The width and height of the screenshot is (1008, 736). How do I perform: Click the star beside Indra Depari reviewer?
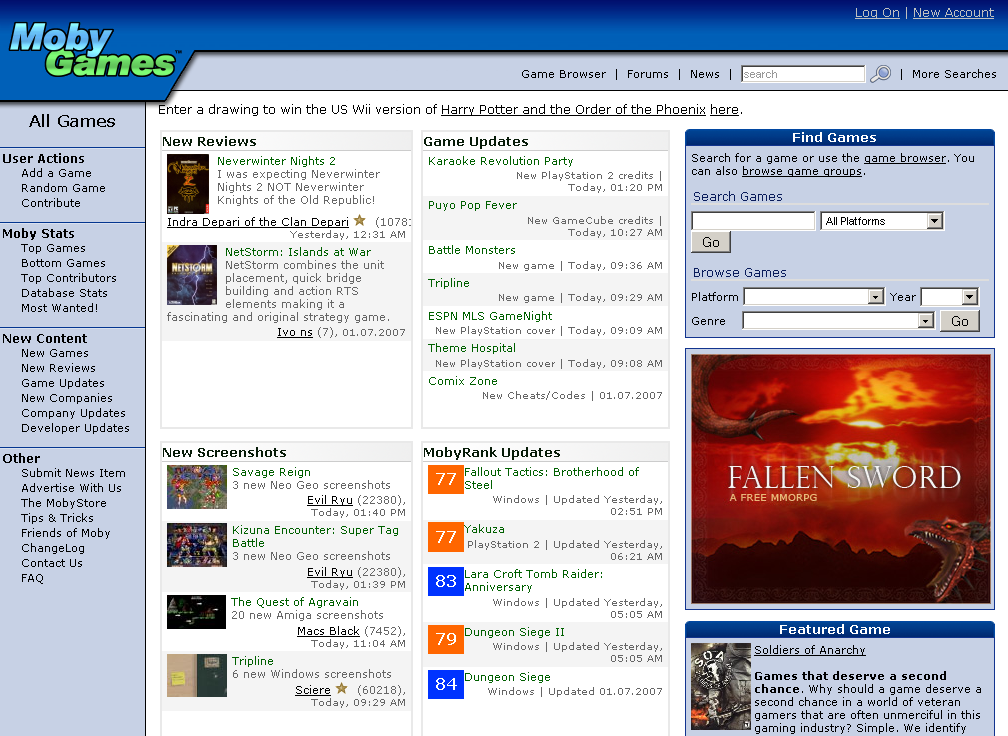tap(360, 220)
